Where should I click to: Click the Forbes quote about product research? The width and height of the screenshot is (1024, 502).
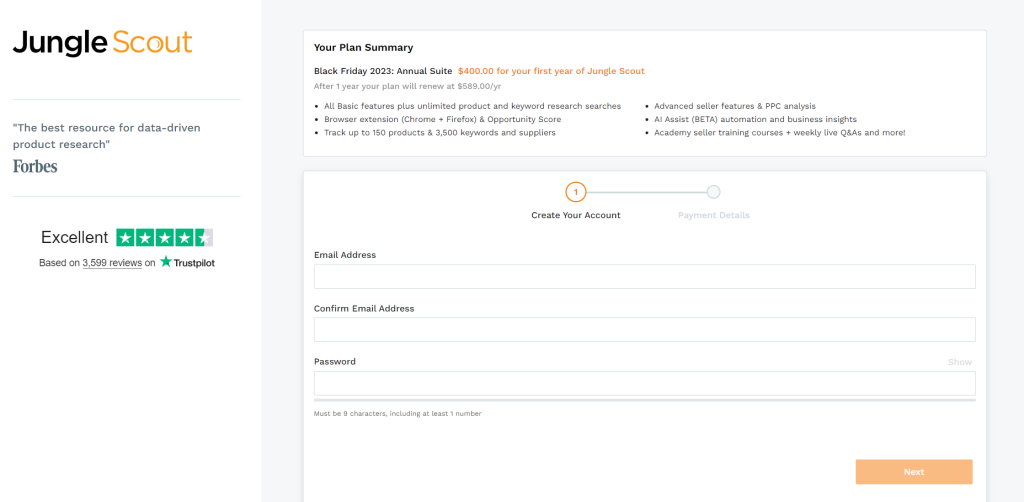point(106,136)
